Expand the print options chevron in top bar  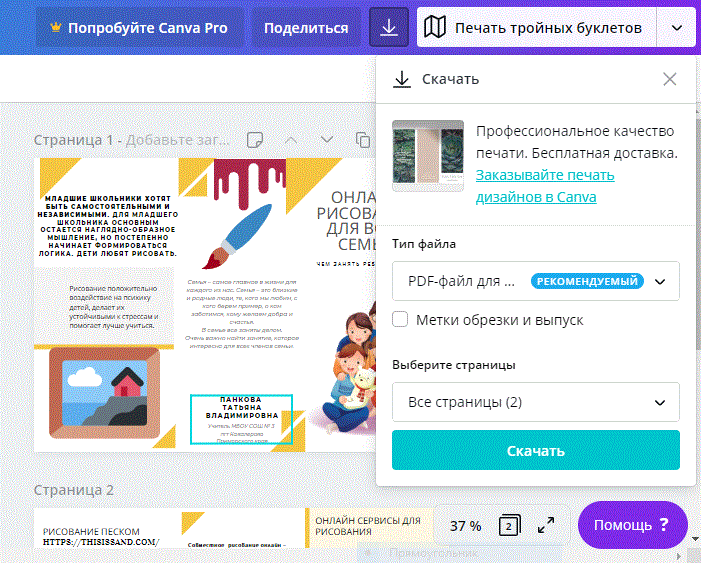point(676,28)
